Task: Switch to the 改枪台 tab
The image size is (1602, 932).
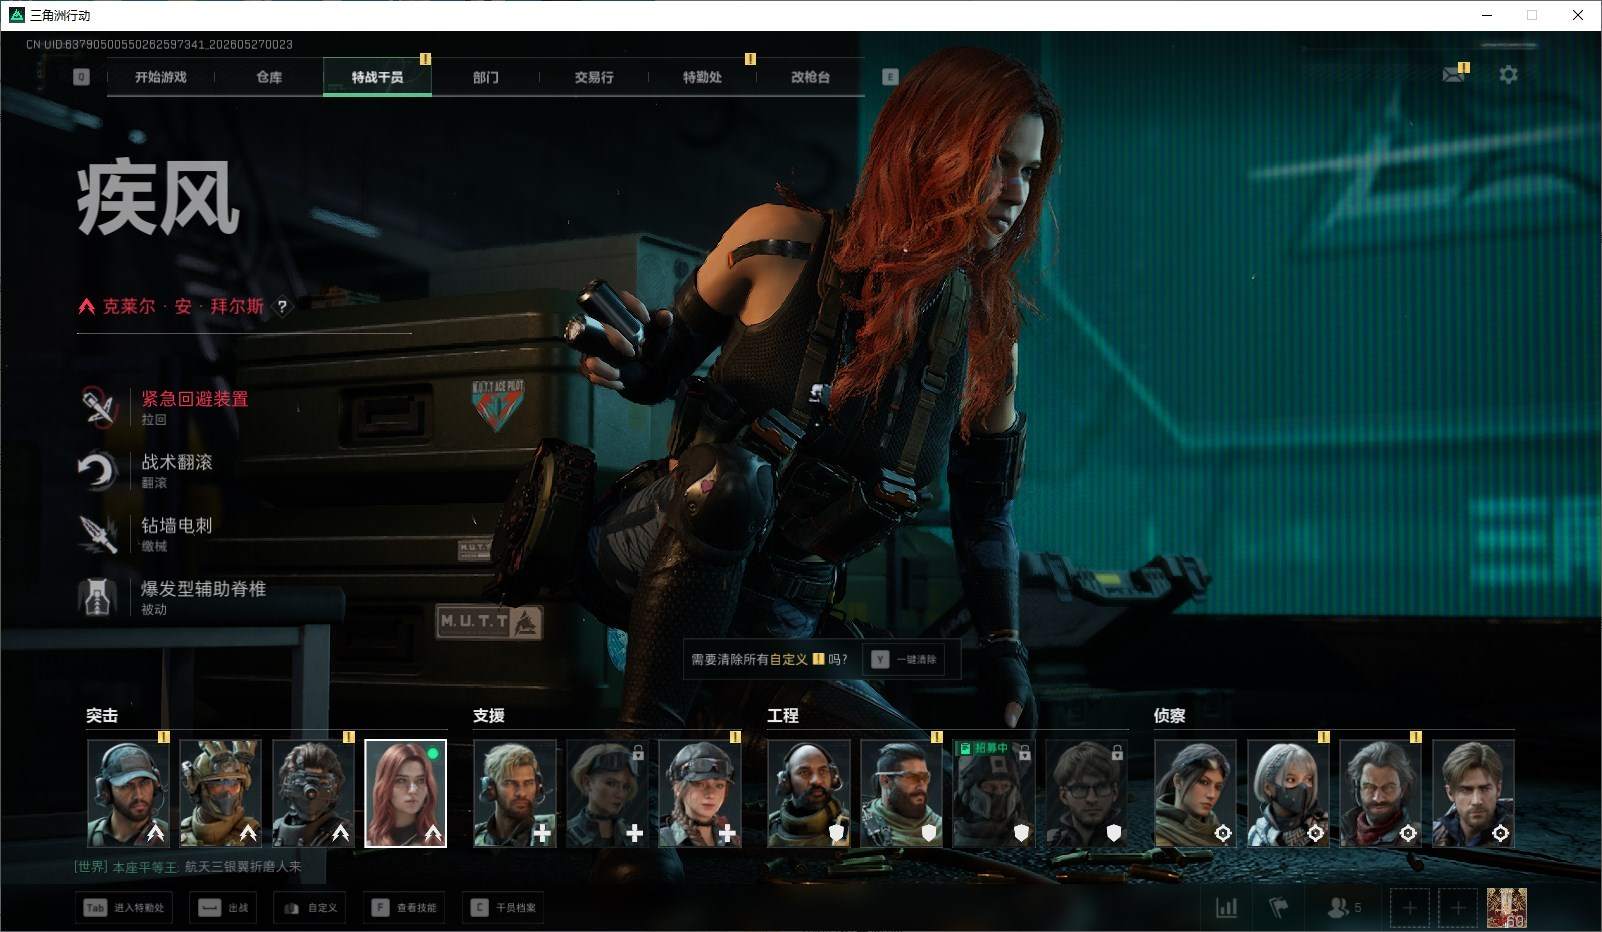Action: pos(810,77)
